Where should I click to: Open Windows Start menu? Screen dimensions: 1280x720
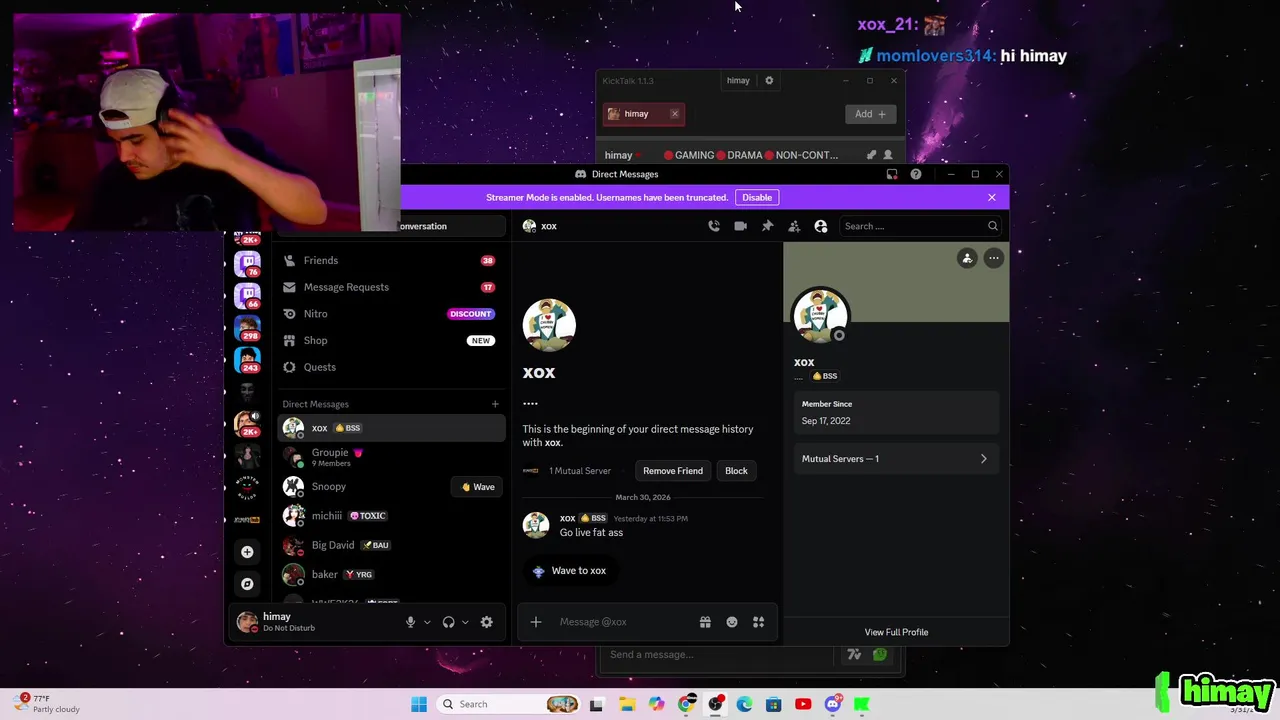pos(419,704)
